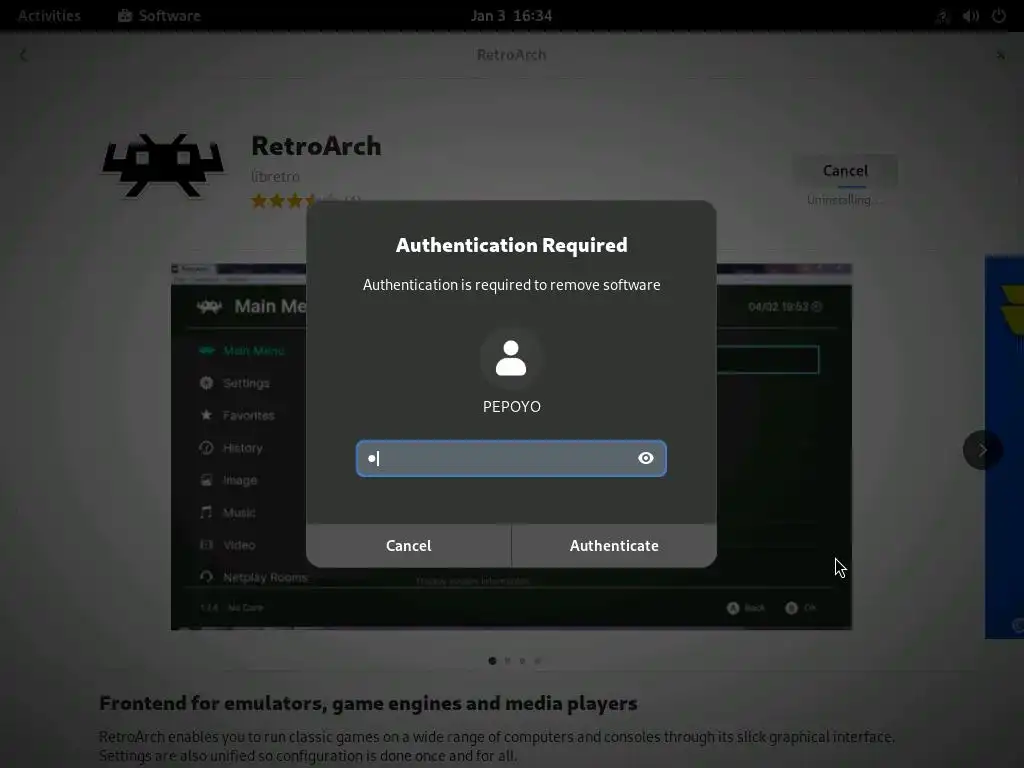Click the power icon in top bar
Screen dimensions: 1024x768
pos(999,16)
